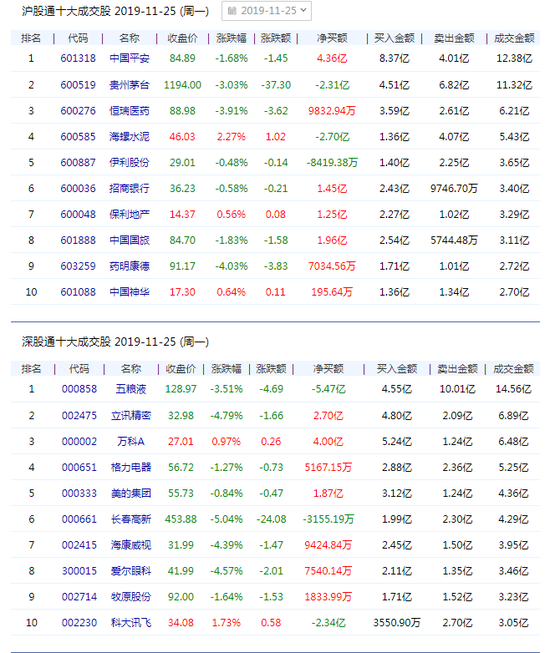This screenshot has width=550, height=653.
Task: Click 长春高新 closing price 453.88
Action: pos(181,519)
